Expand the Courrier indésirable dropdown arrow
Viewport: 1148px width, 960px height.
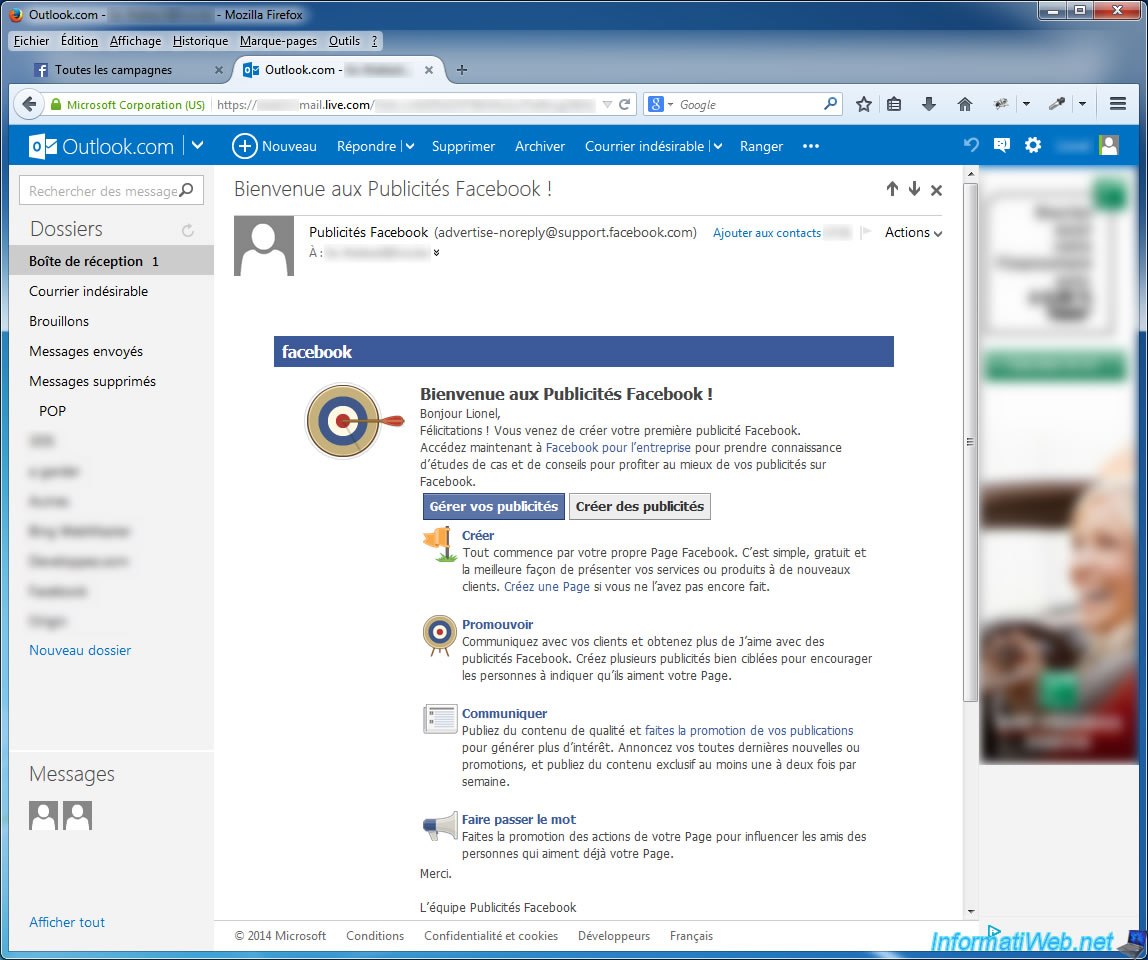[718, 146]
